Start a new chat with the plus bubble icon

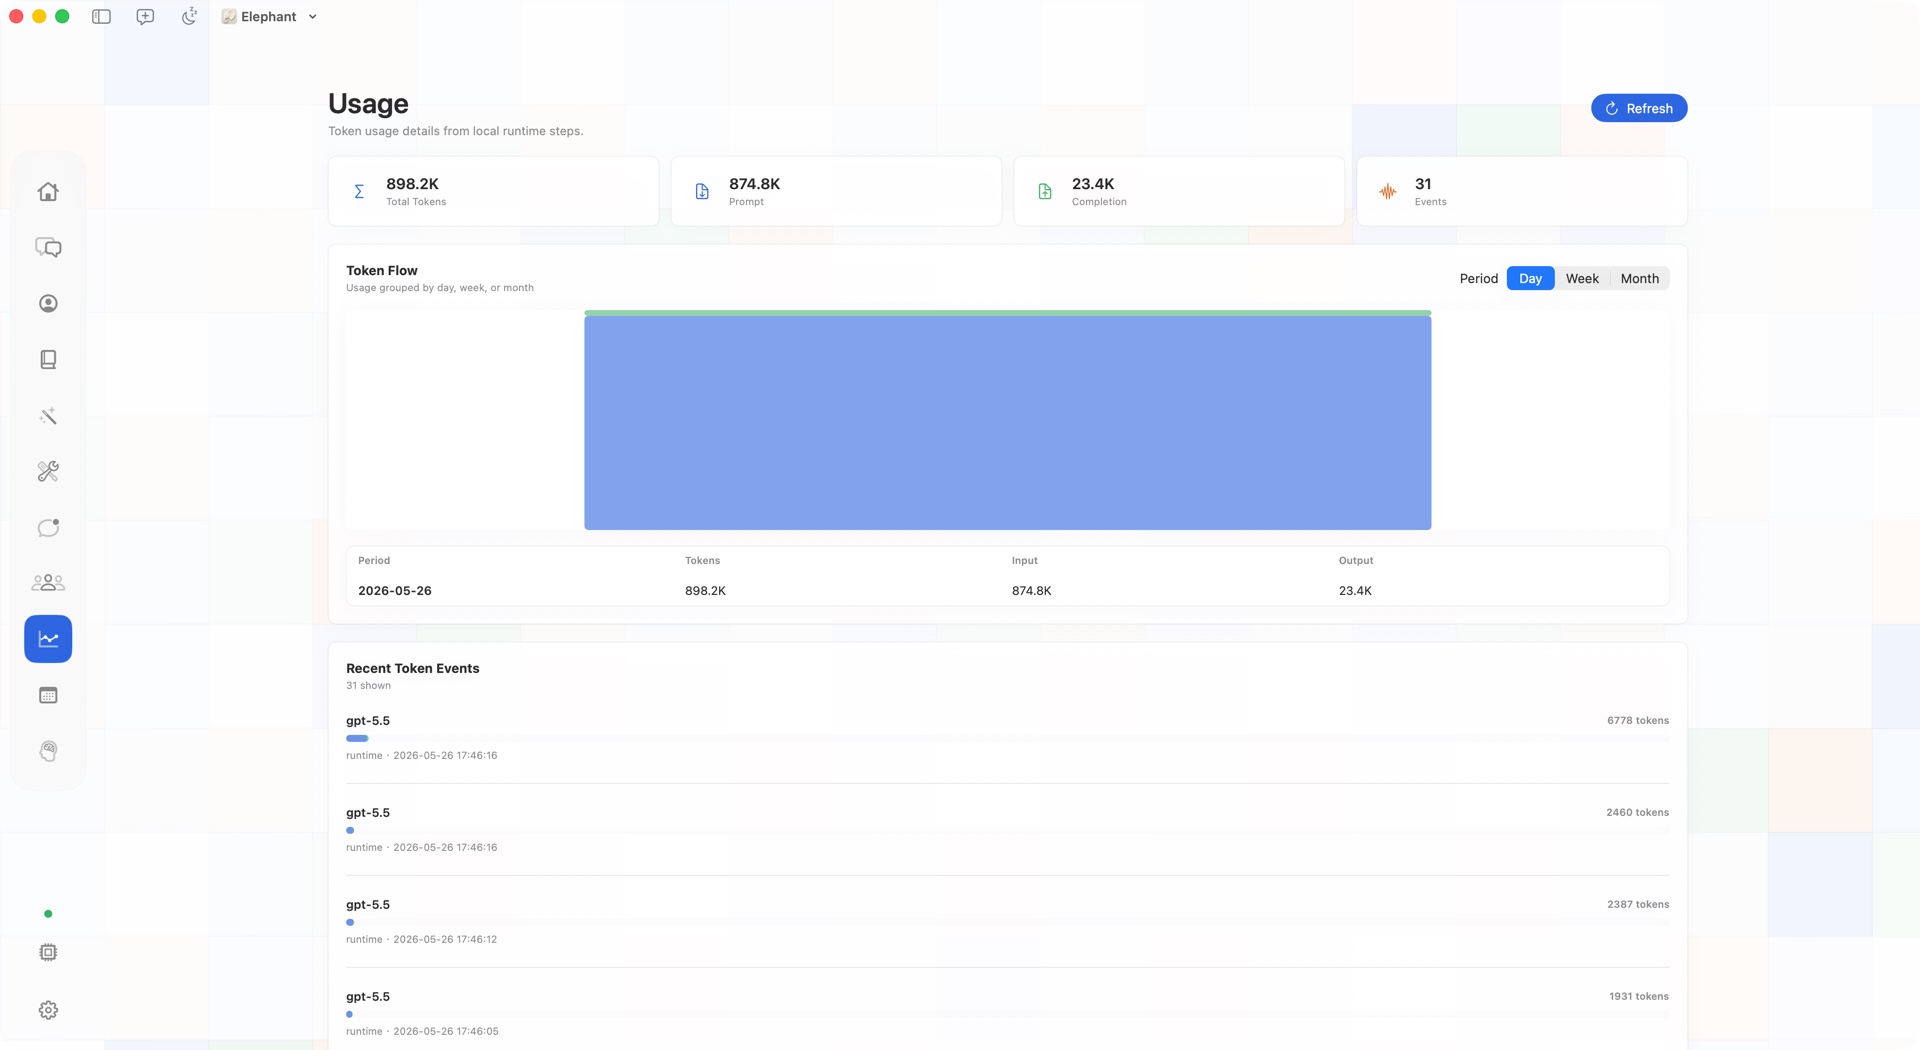pos(145,16)
